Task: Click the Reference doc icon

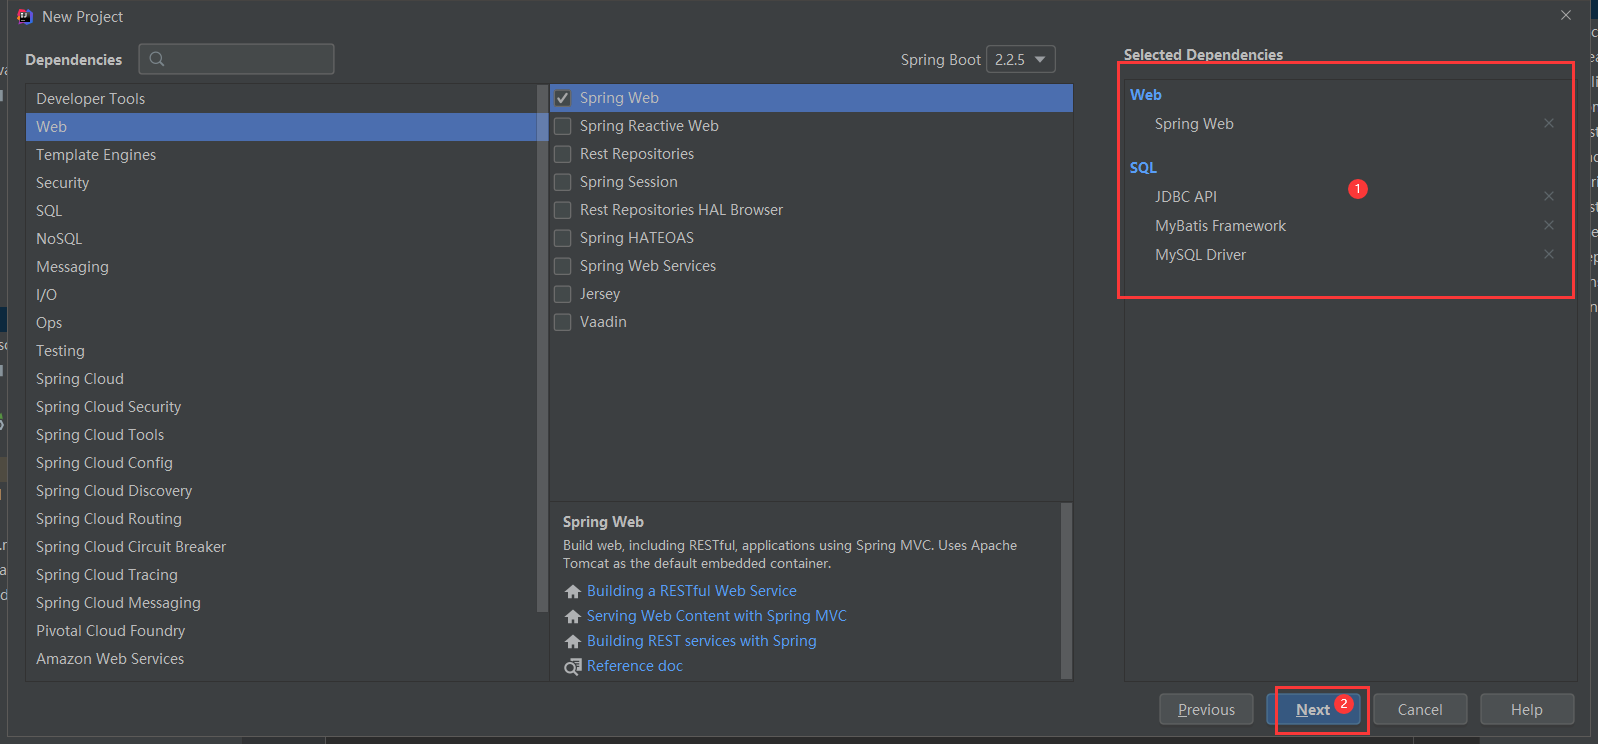Action: [x=573, y=667]
